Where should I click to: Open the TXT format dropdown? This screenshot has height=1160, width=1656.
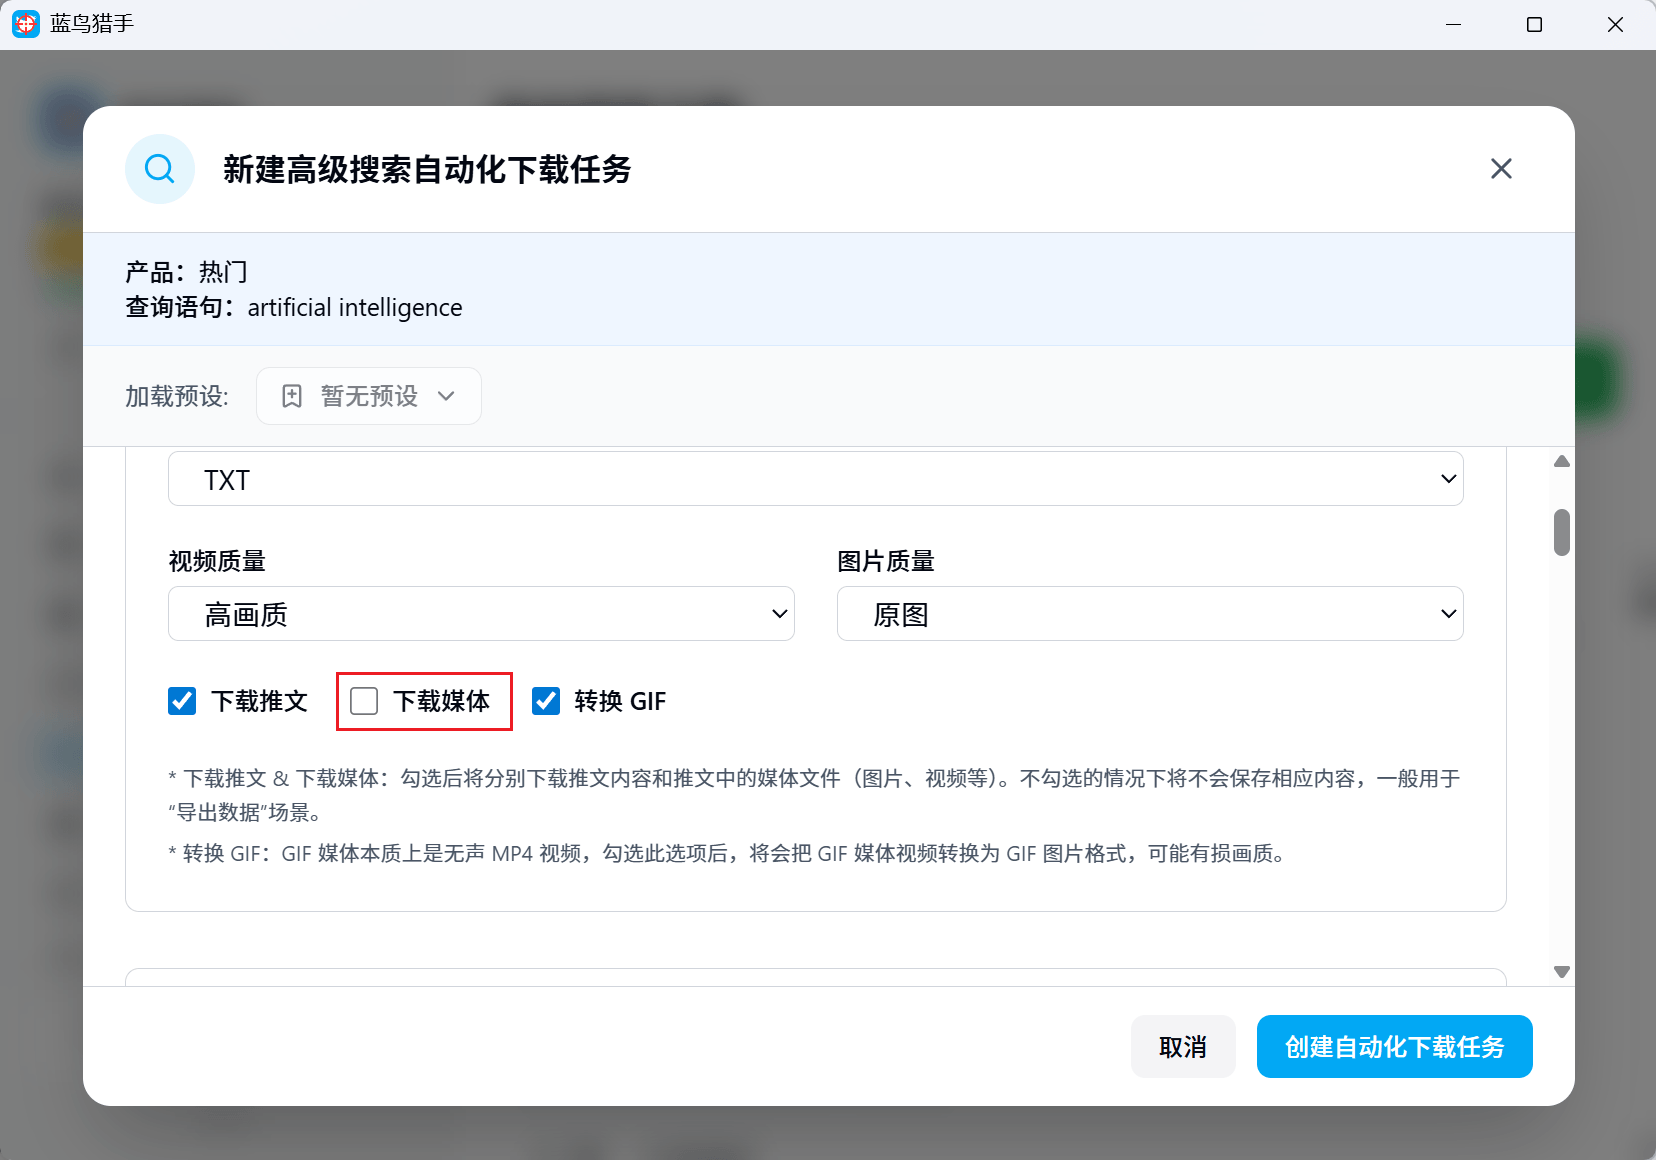coord(815,479)
